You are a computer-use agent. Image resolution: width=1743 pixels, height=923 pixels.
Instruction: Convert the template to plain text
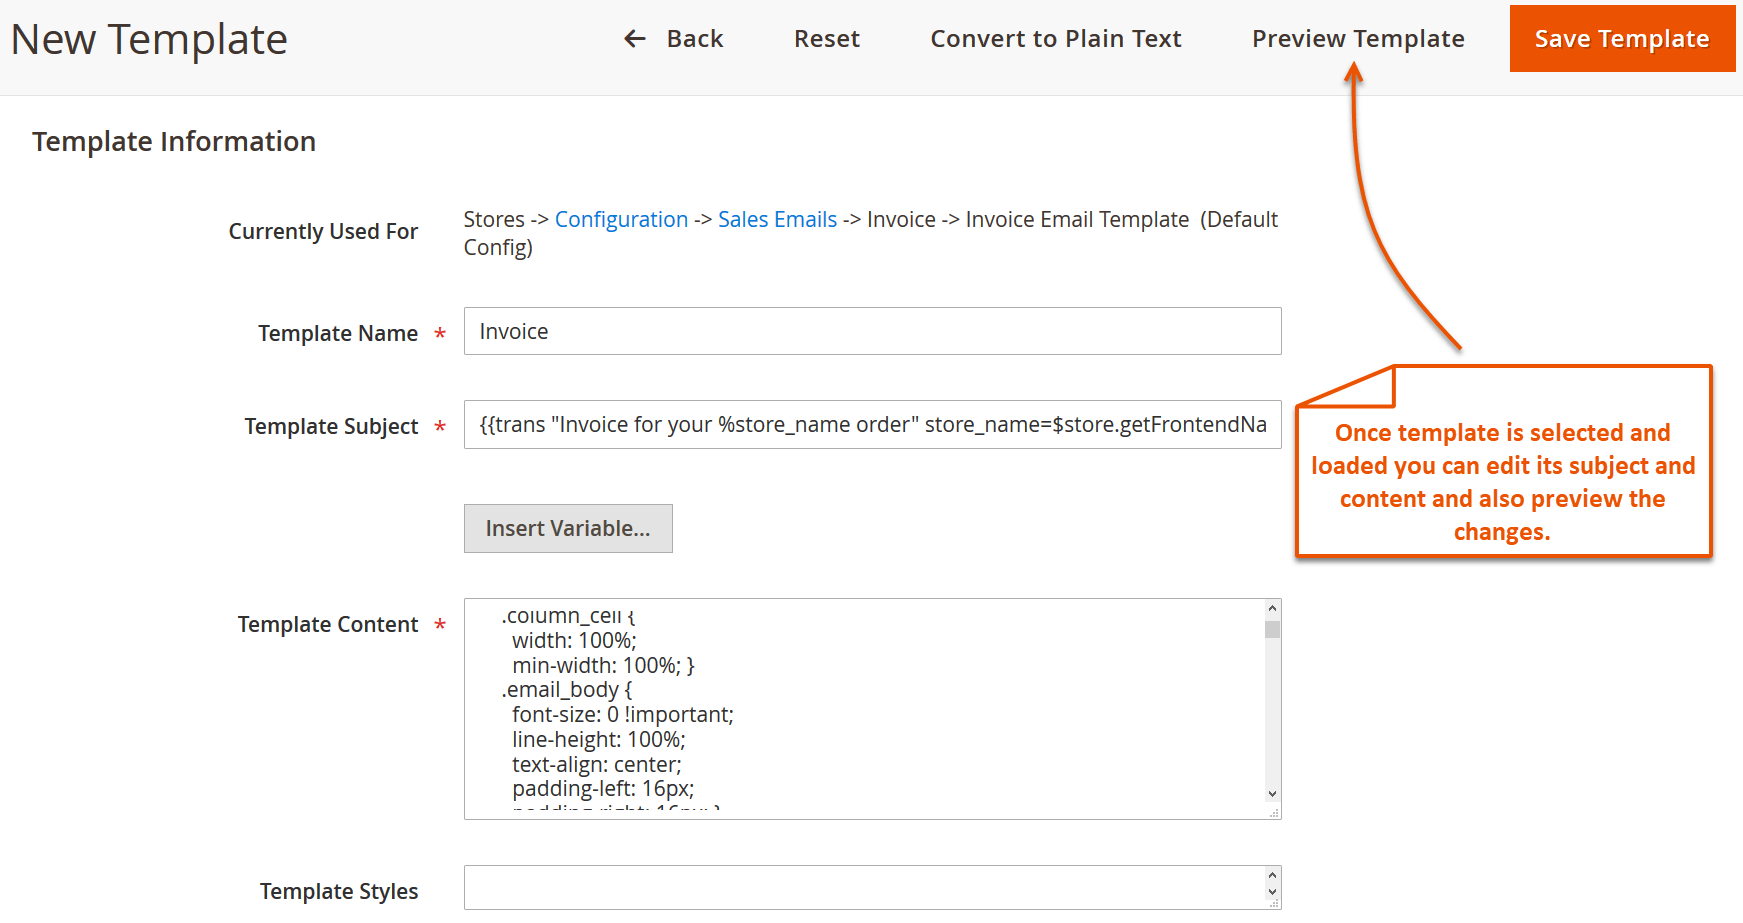(1055, 39)
